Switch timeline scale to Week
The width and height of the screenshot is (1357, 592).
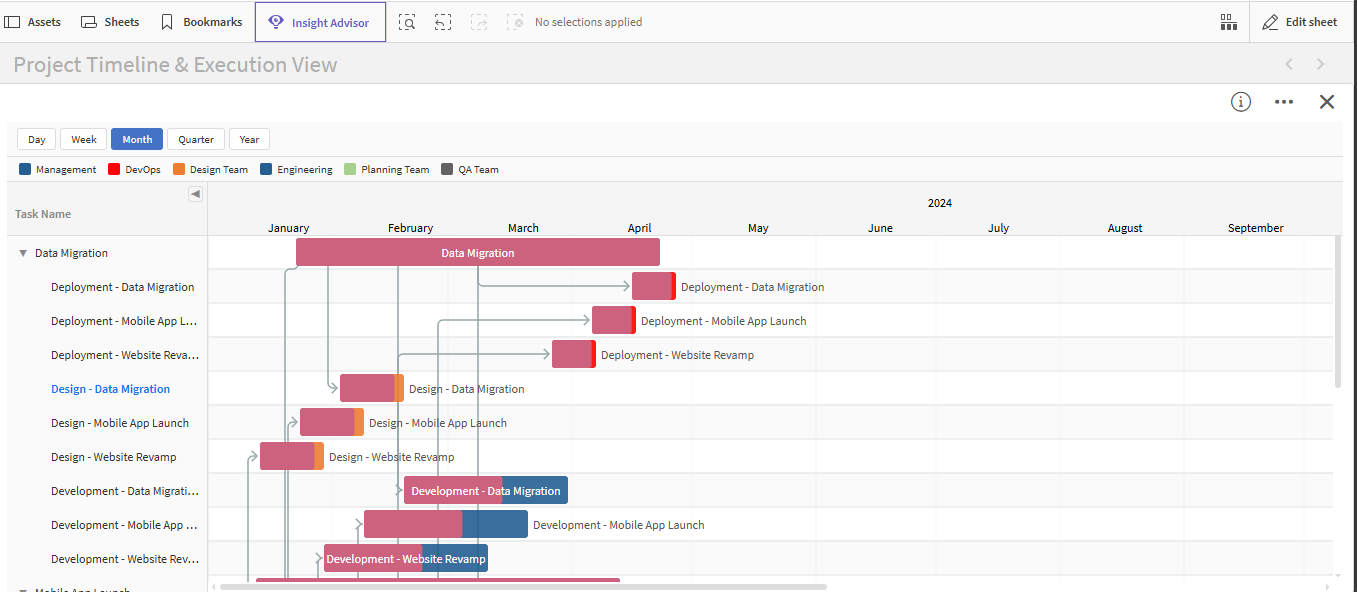84,140
